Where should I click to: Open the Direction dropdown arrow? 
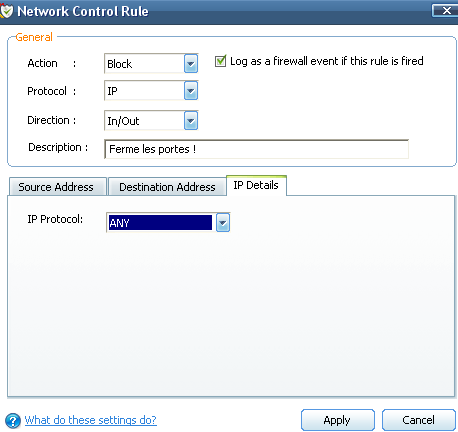pos(191,120)
